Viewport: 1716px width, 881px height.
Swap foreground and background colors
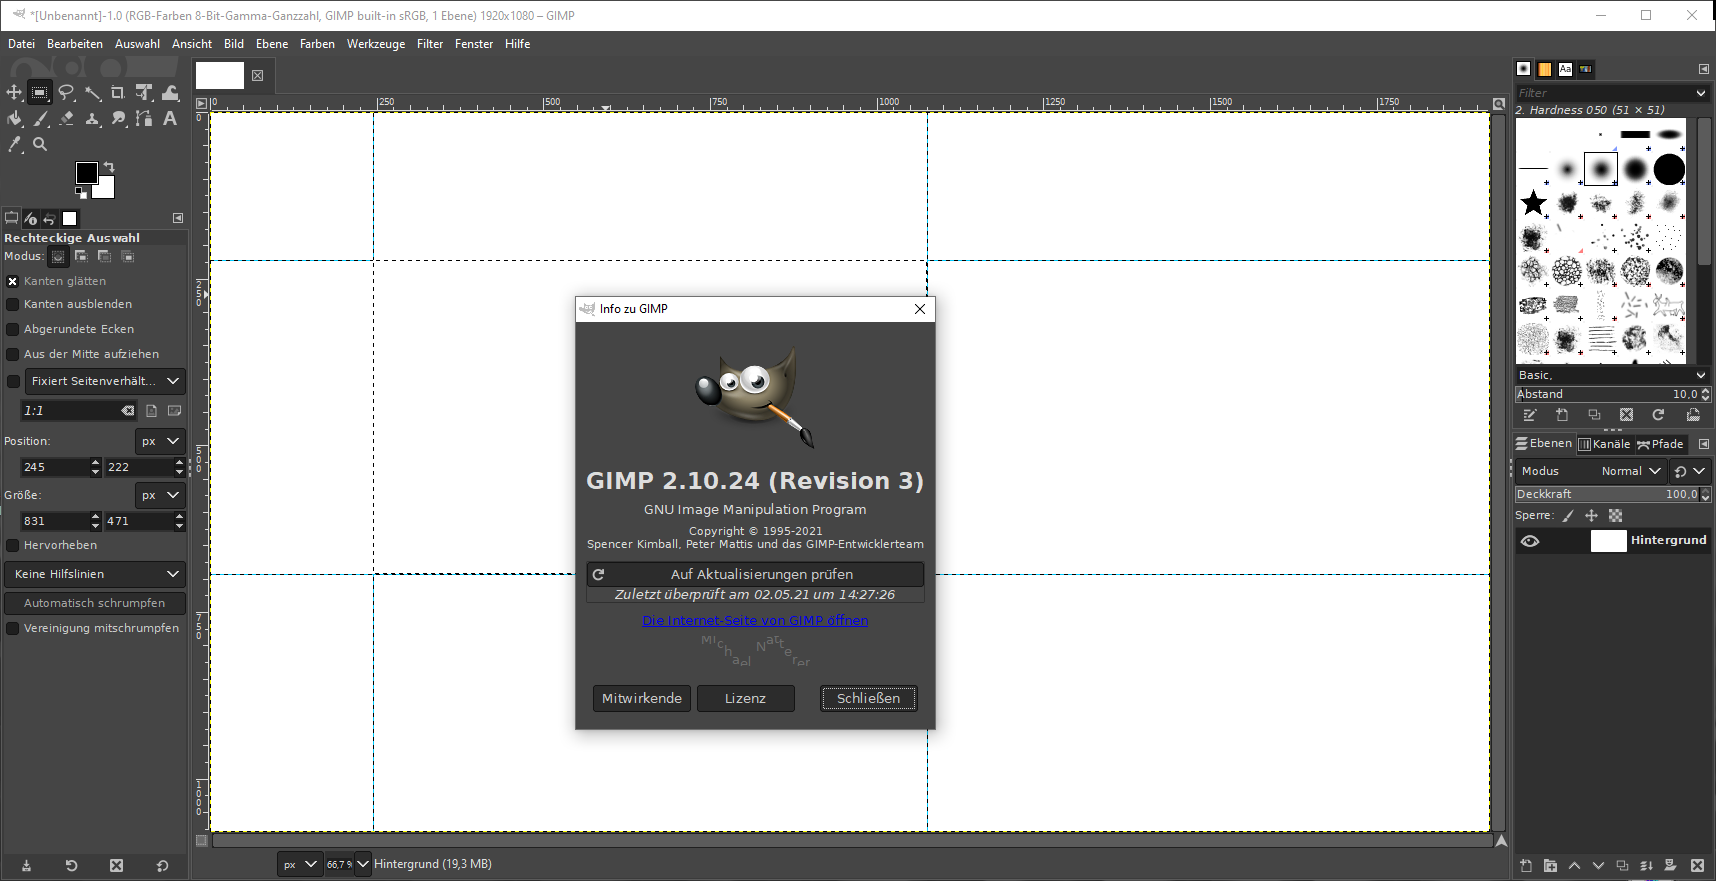pos(109,167)
